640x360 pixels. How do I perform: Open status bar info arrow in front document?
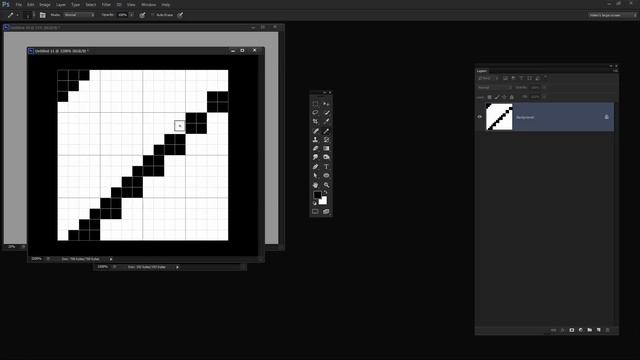pyautogui.click(x=111, y=259)
